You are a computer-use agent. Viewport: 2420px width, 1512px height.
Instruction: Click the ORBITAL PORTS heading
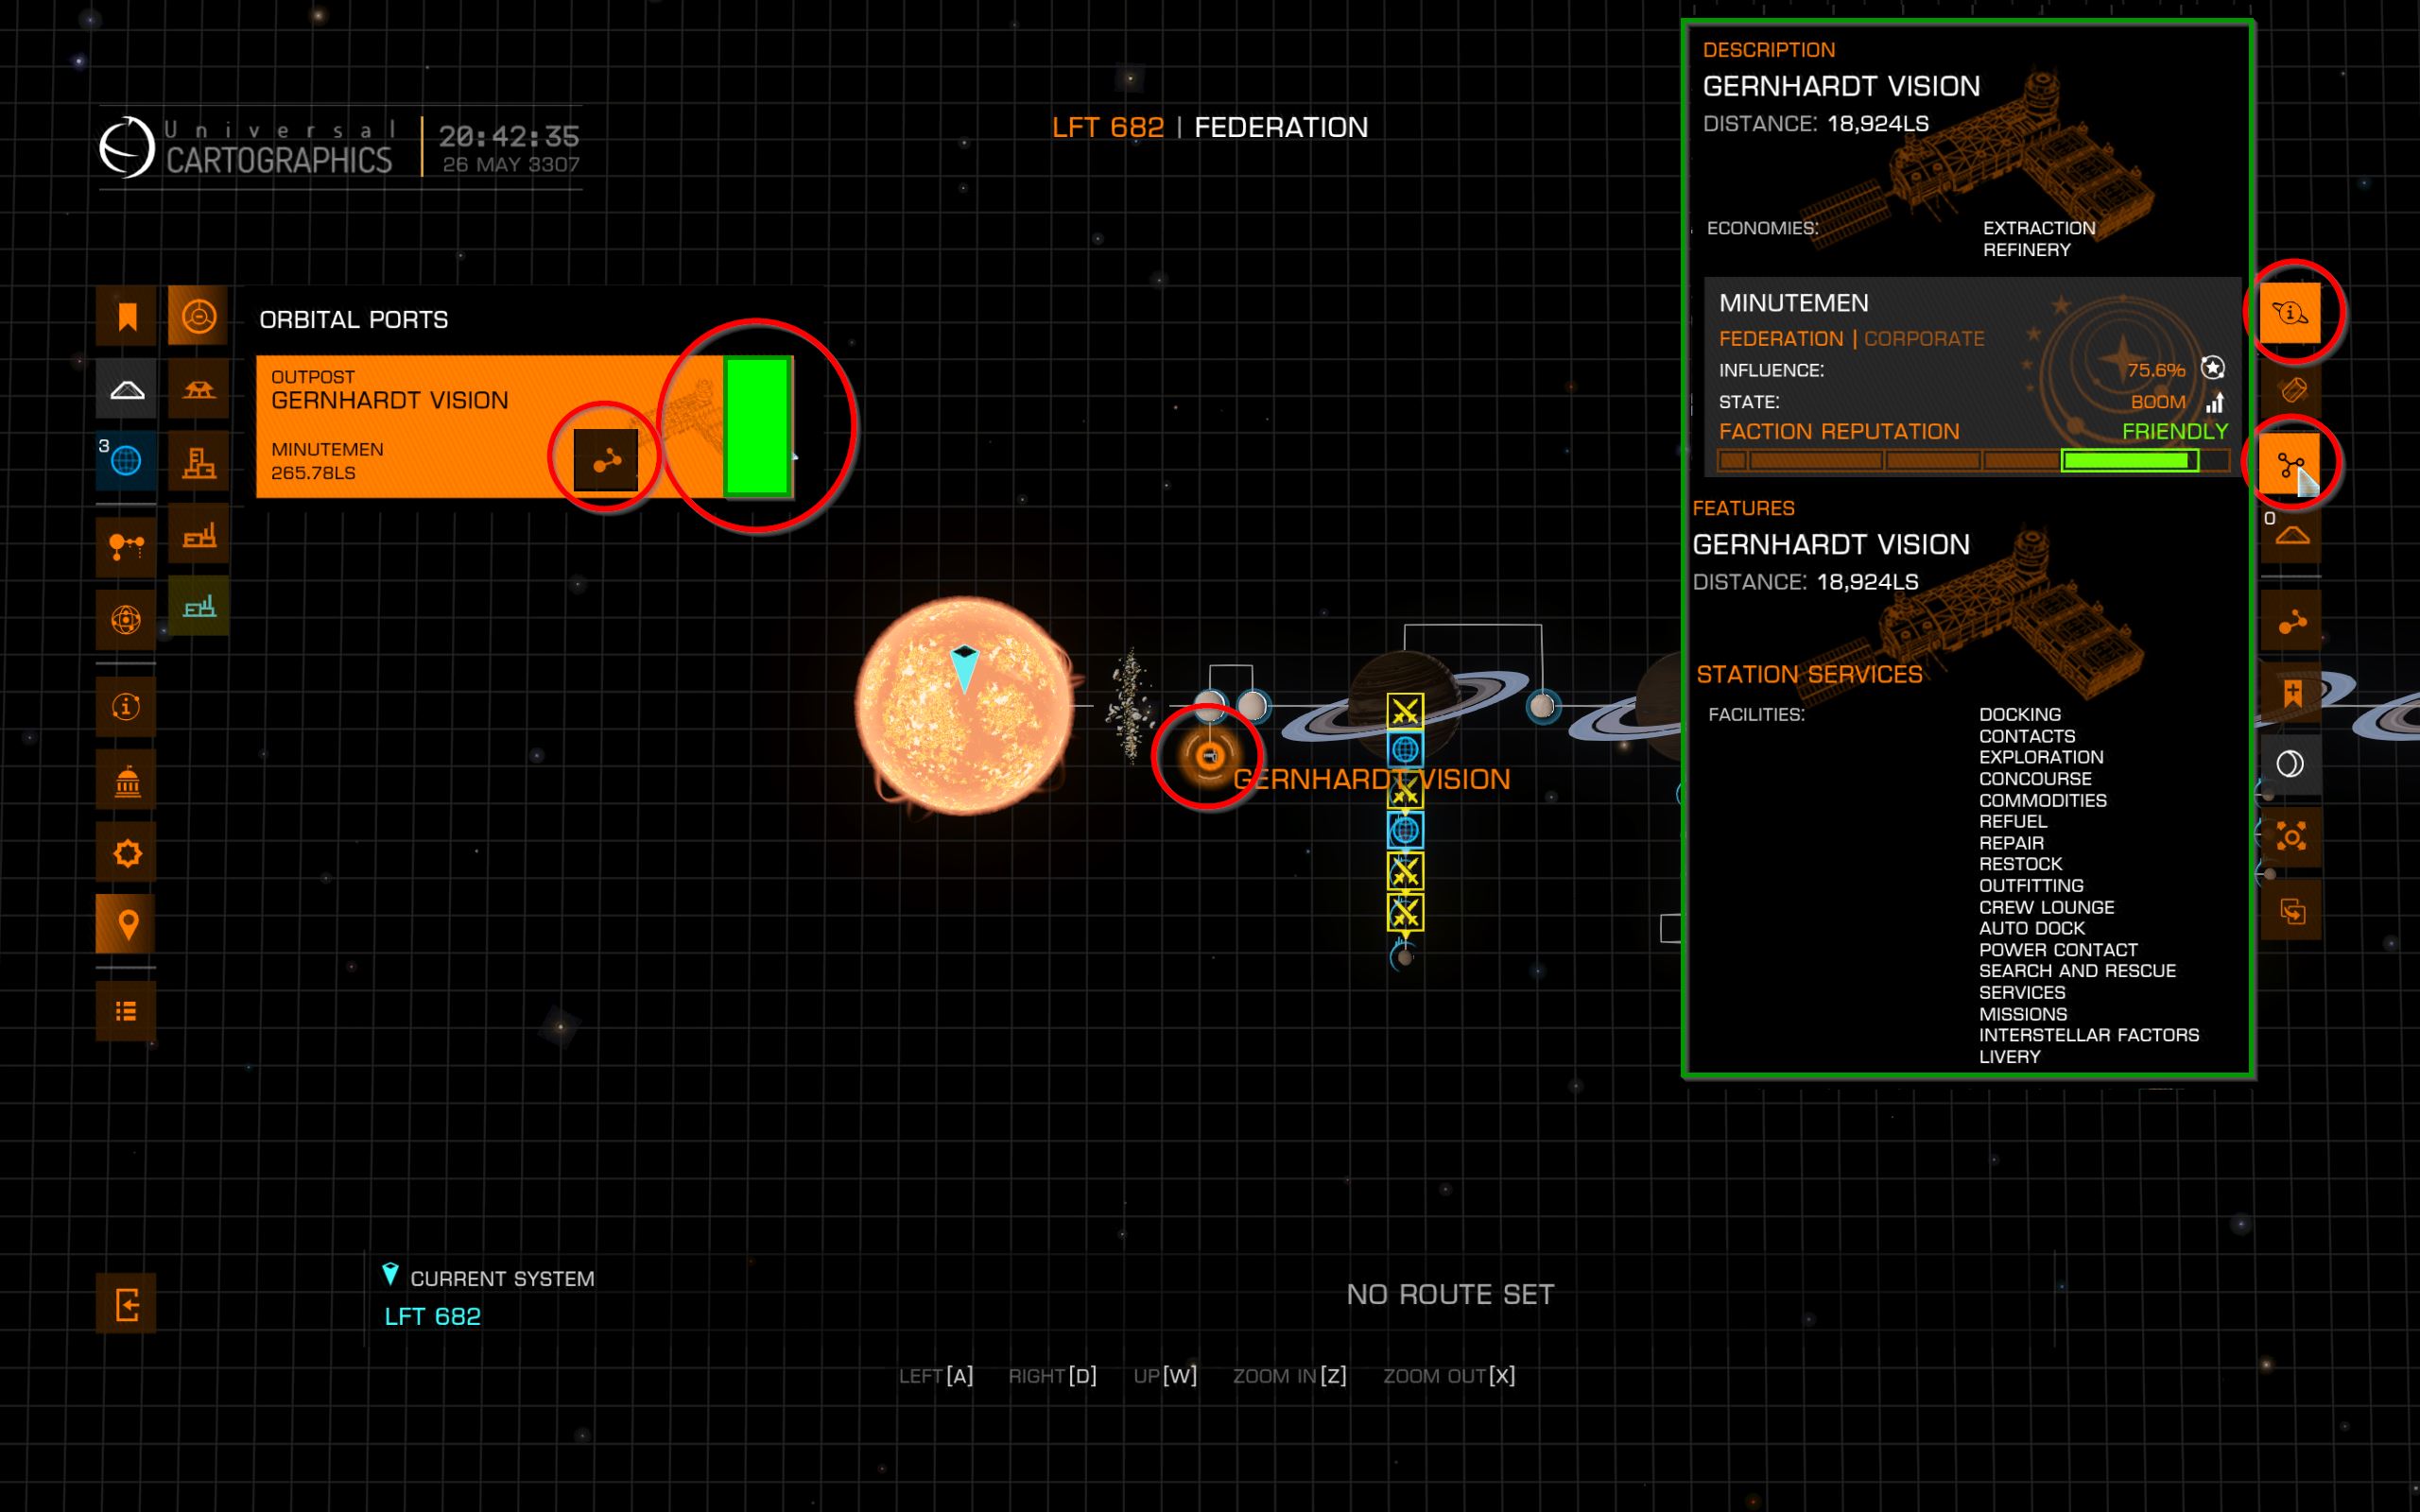(354, 320)
